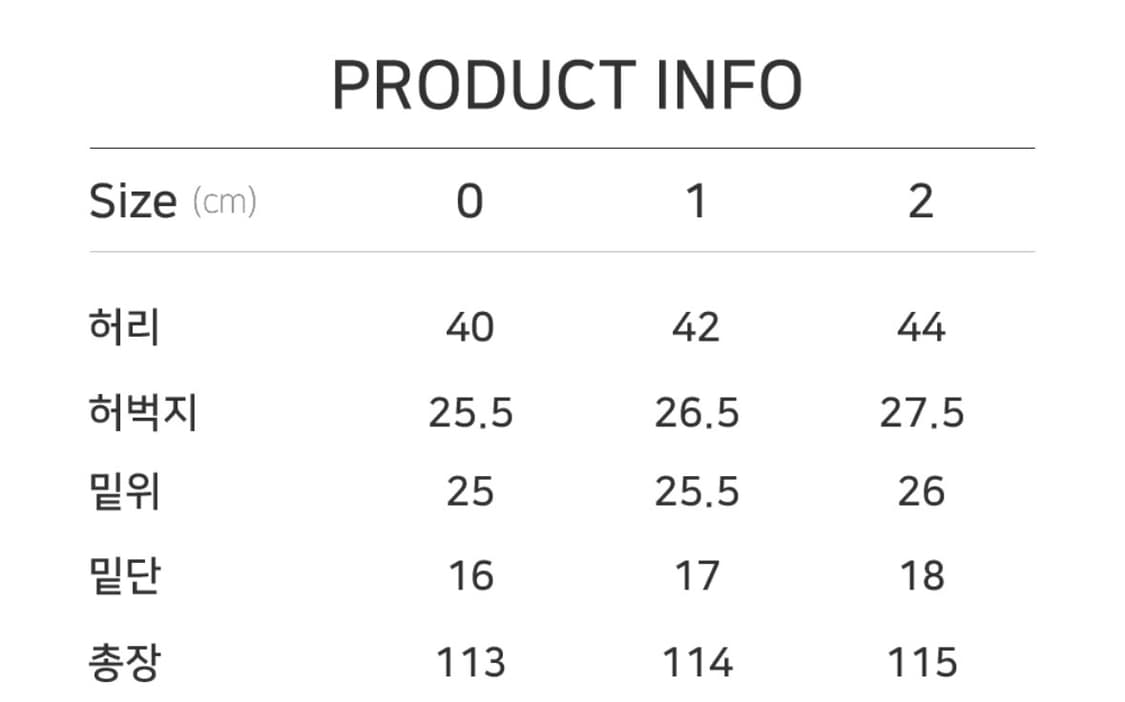Screen dimensions: 1125x702
Task: Select the size 1 column header
Action: (697, 202)
